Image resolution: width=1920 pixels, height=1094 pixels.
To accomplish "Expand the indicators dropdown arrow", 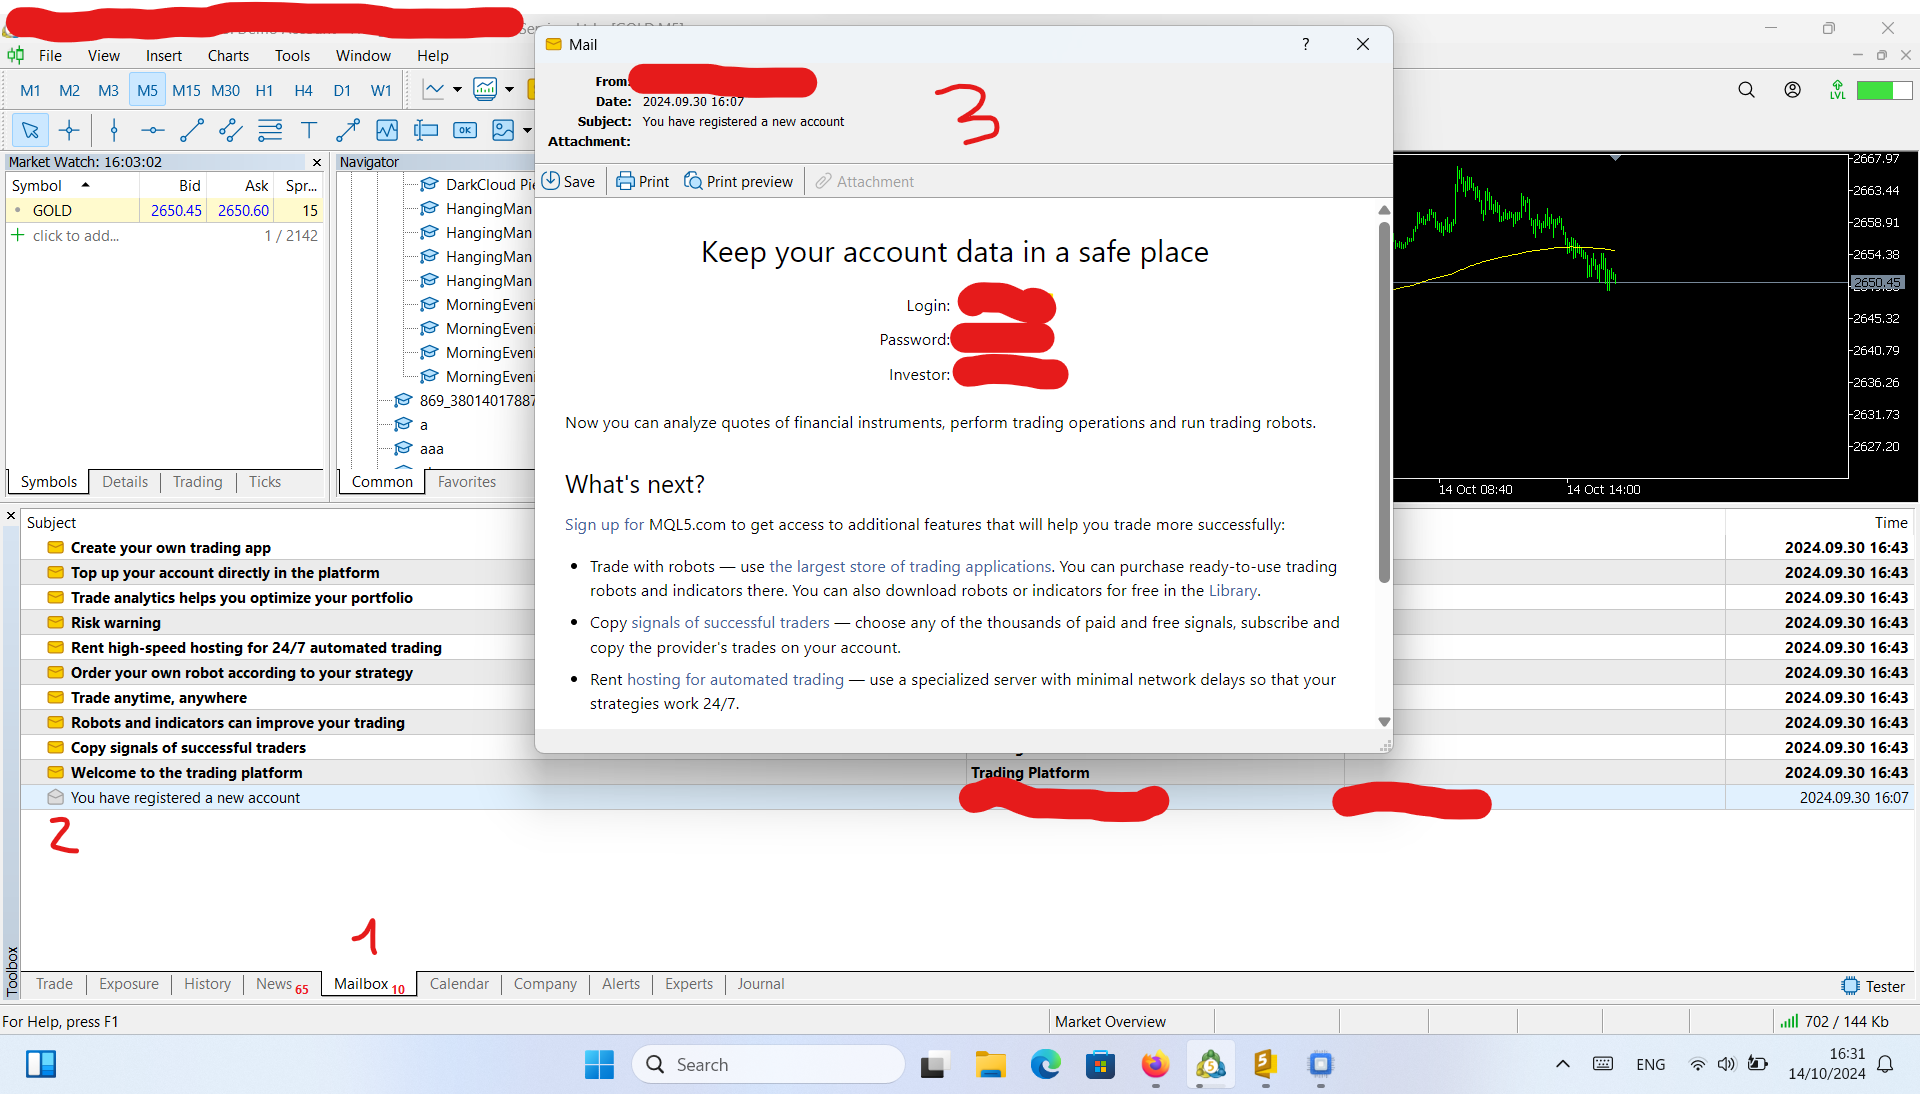I will point(509,90).
